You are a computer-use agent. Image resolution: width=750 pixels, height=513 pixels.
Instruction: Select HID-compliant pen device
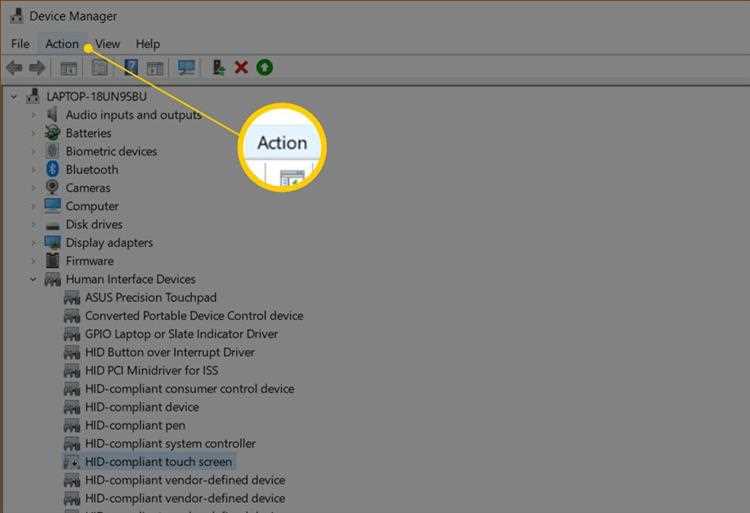click(135, 425)
